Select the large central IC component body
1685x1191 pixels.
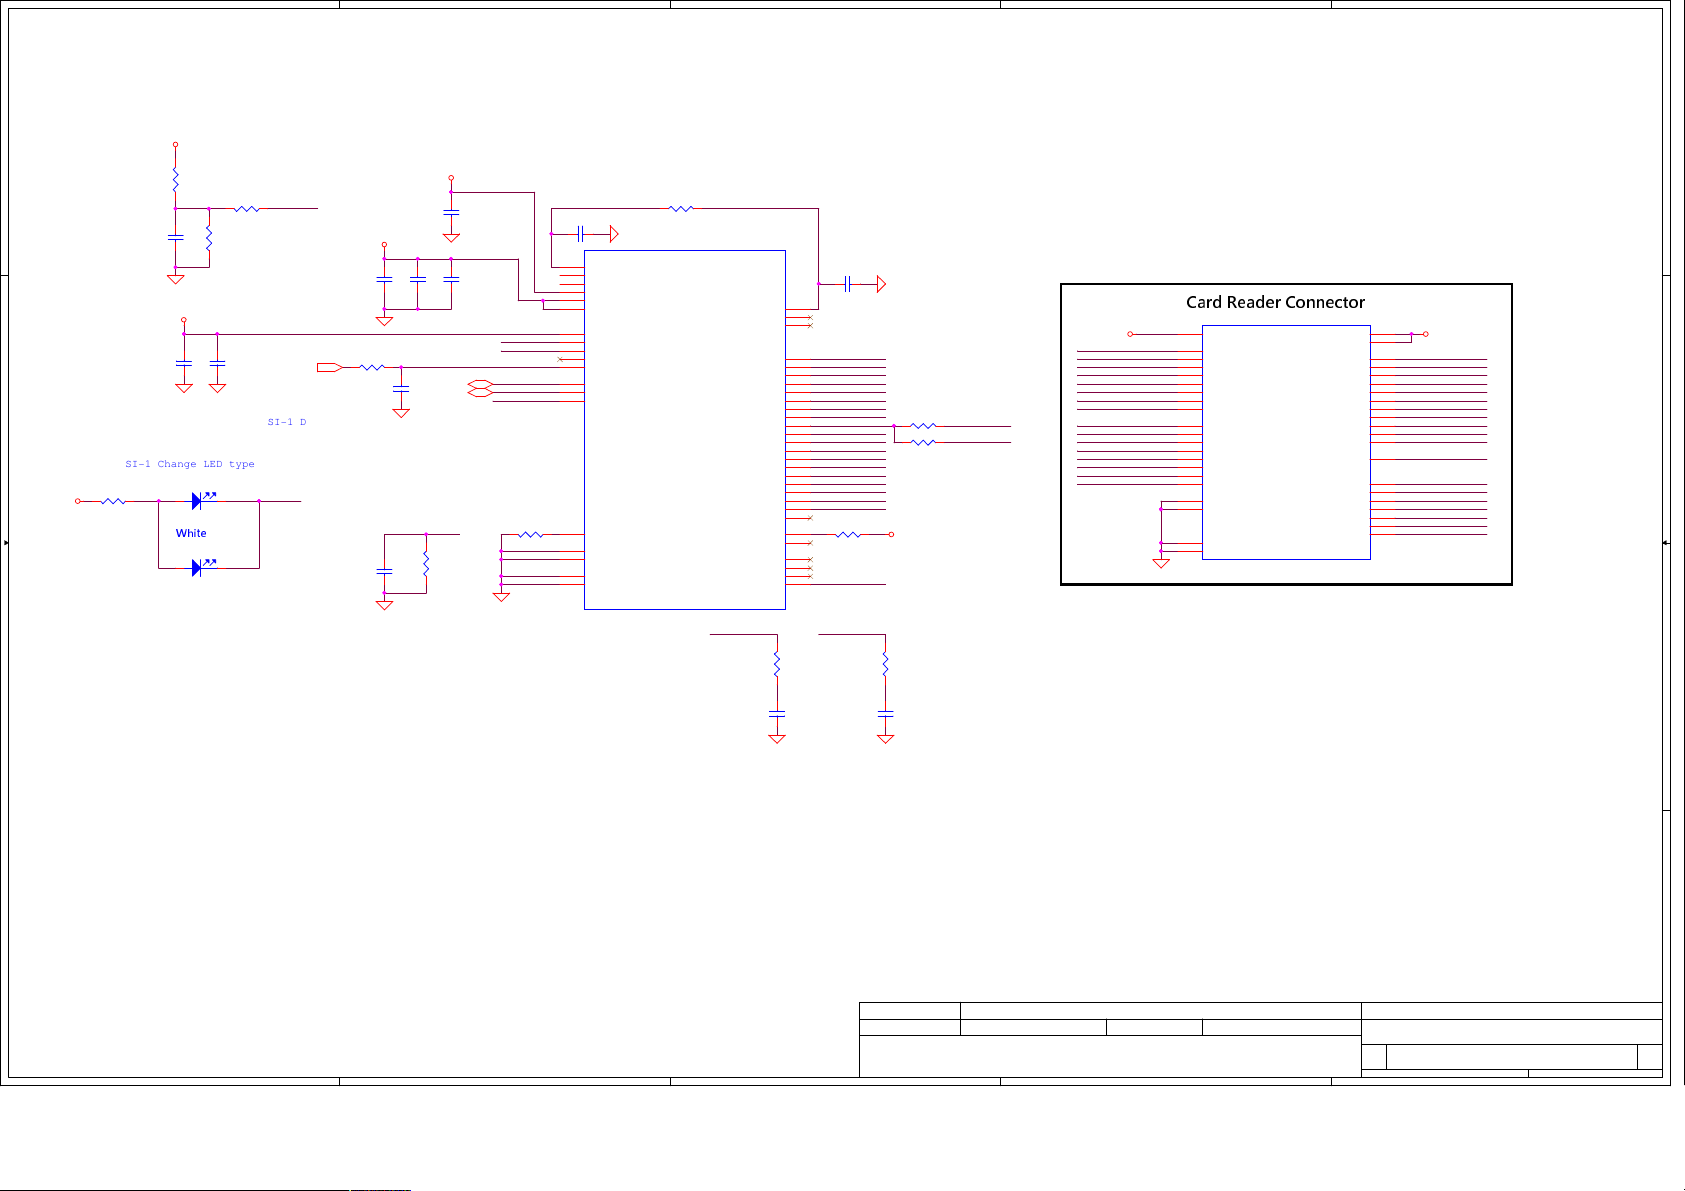685,430
